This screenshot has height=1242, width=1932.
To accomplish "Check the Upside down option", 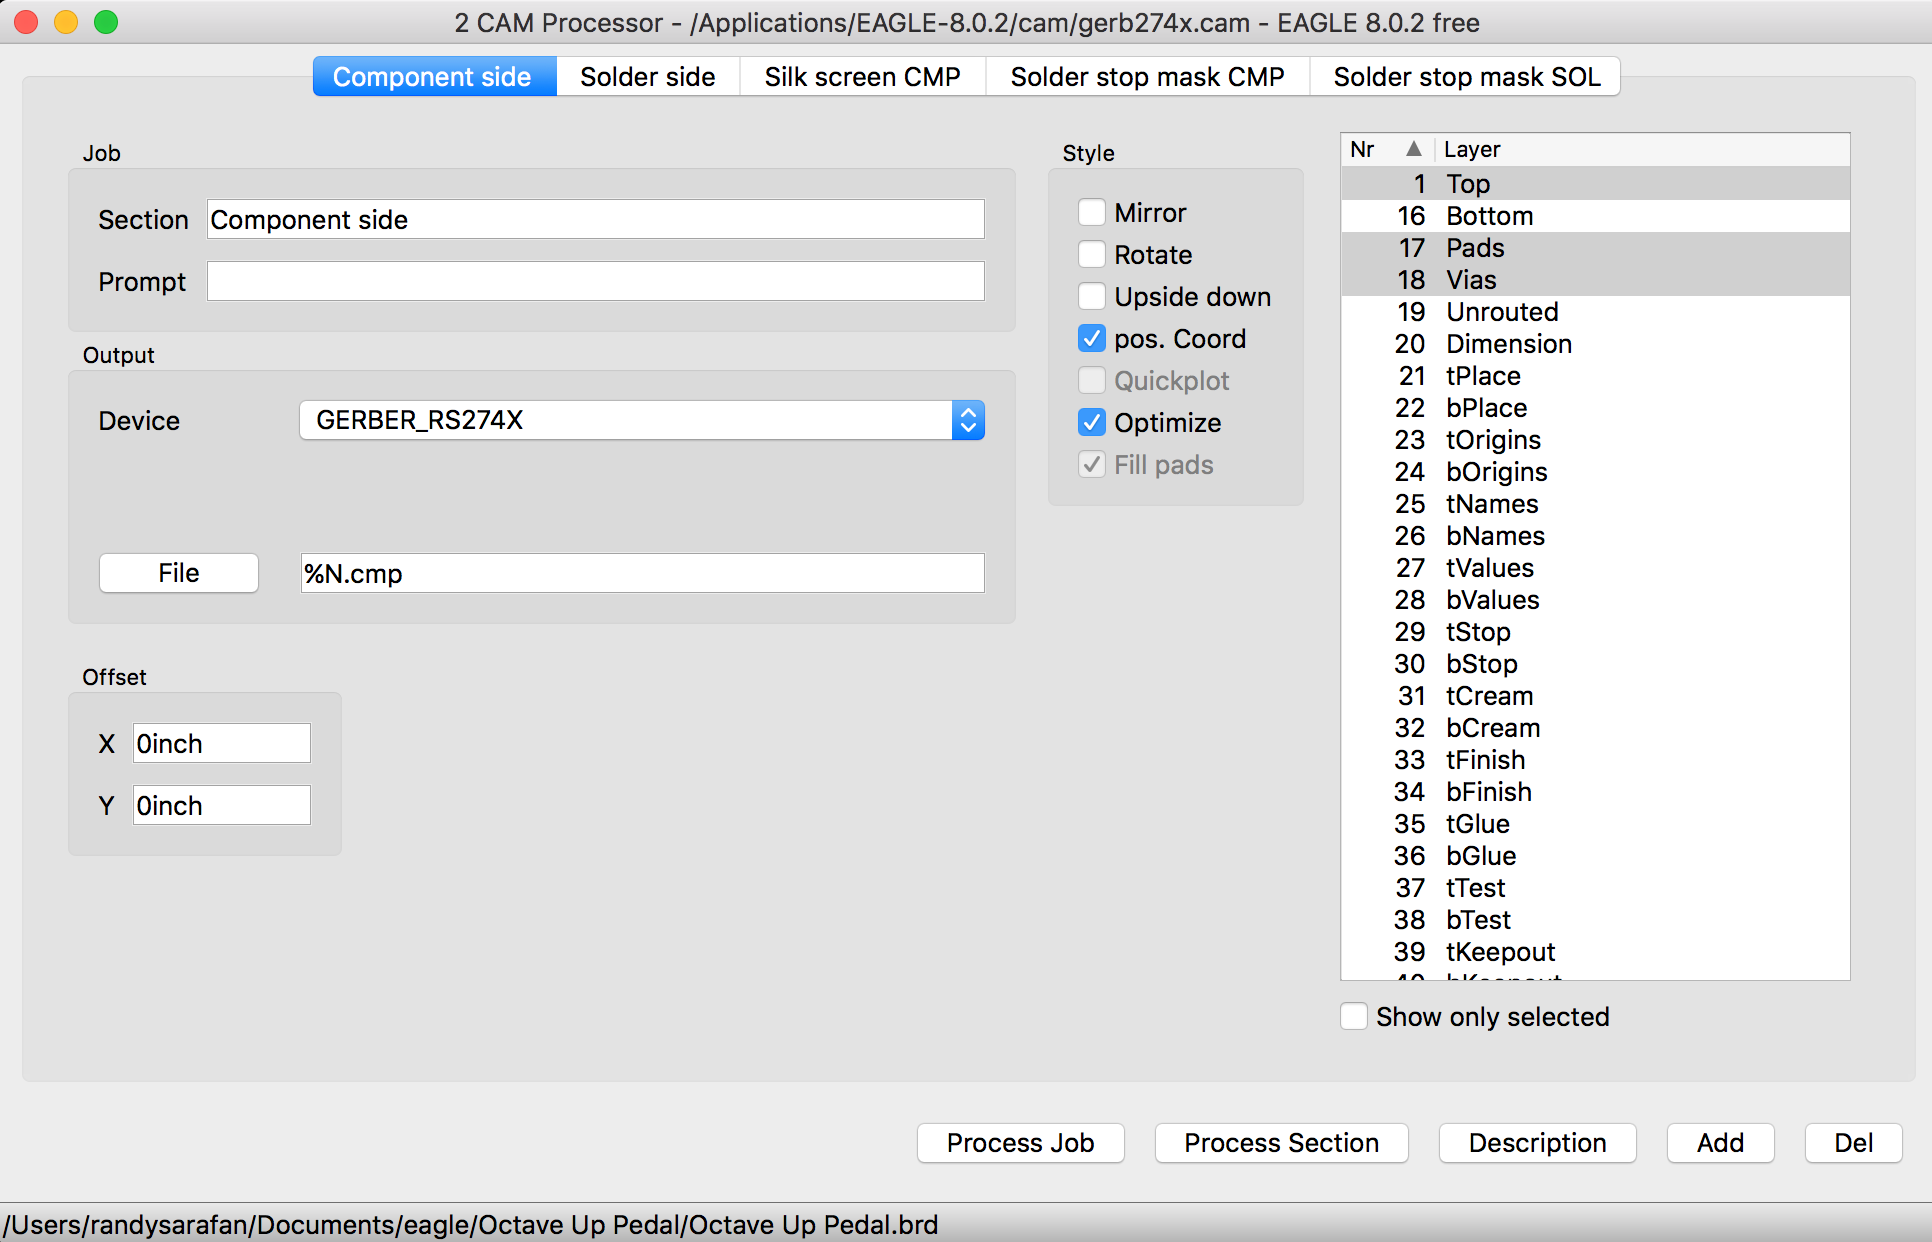I will [1092, 297].
